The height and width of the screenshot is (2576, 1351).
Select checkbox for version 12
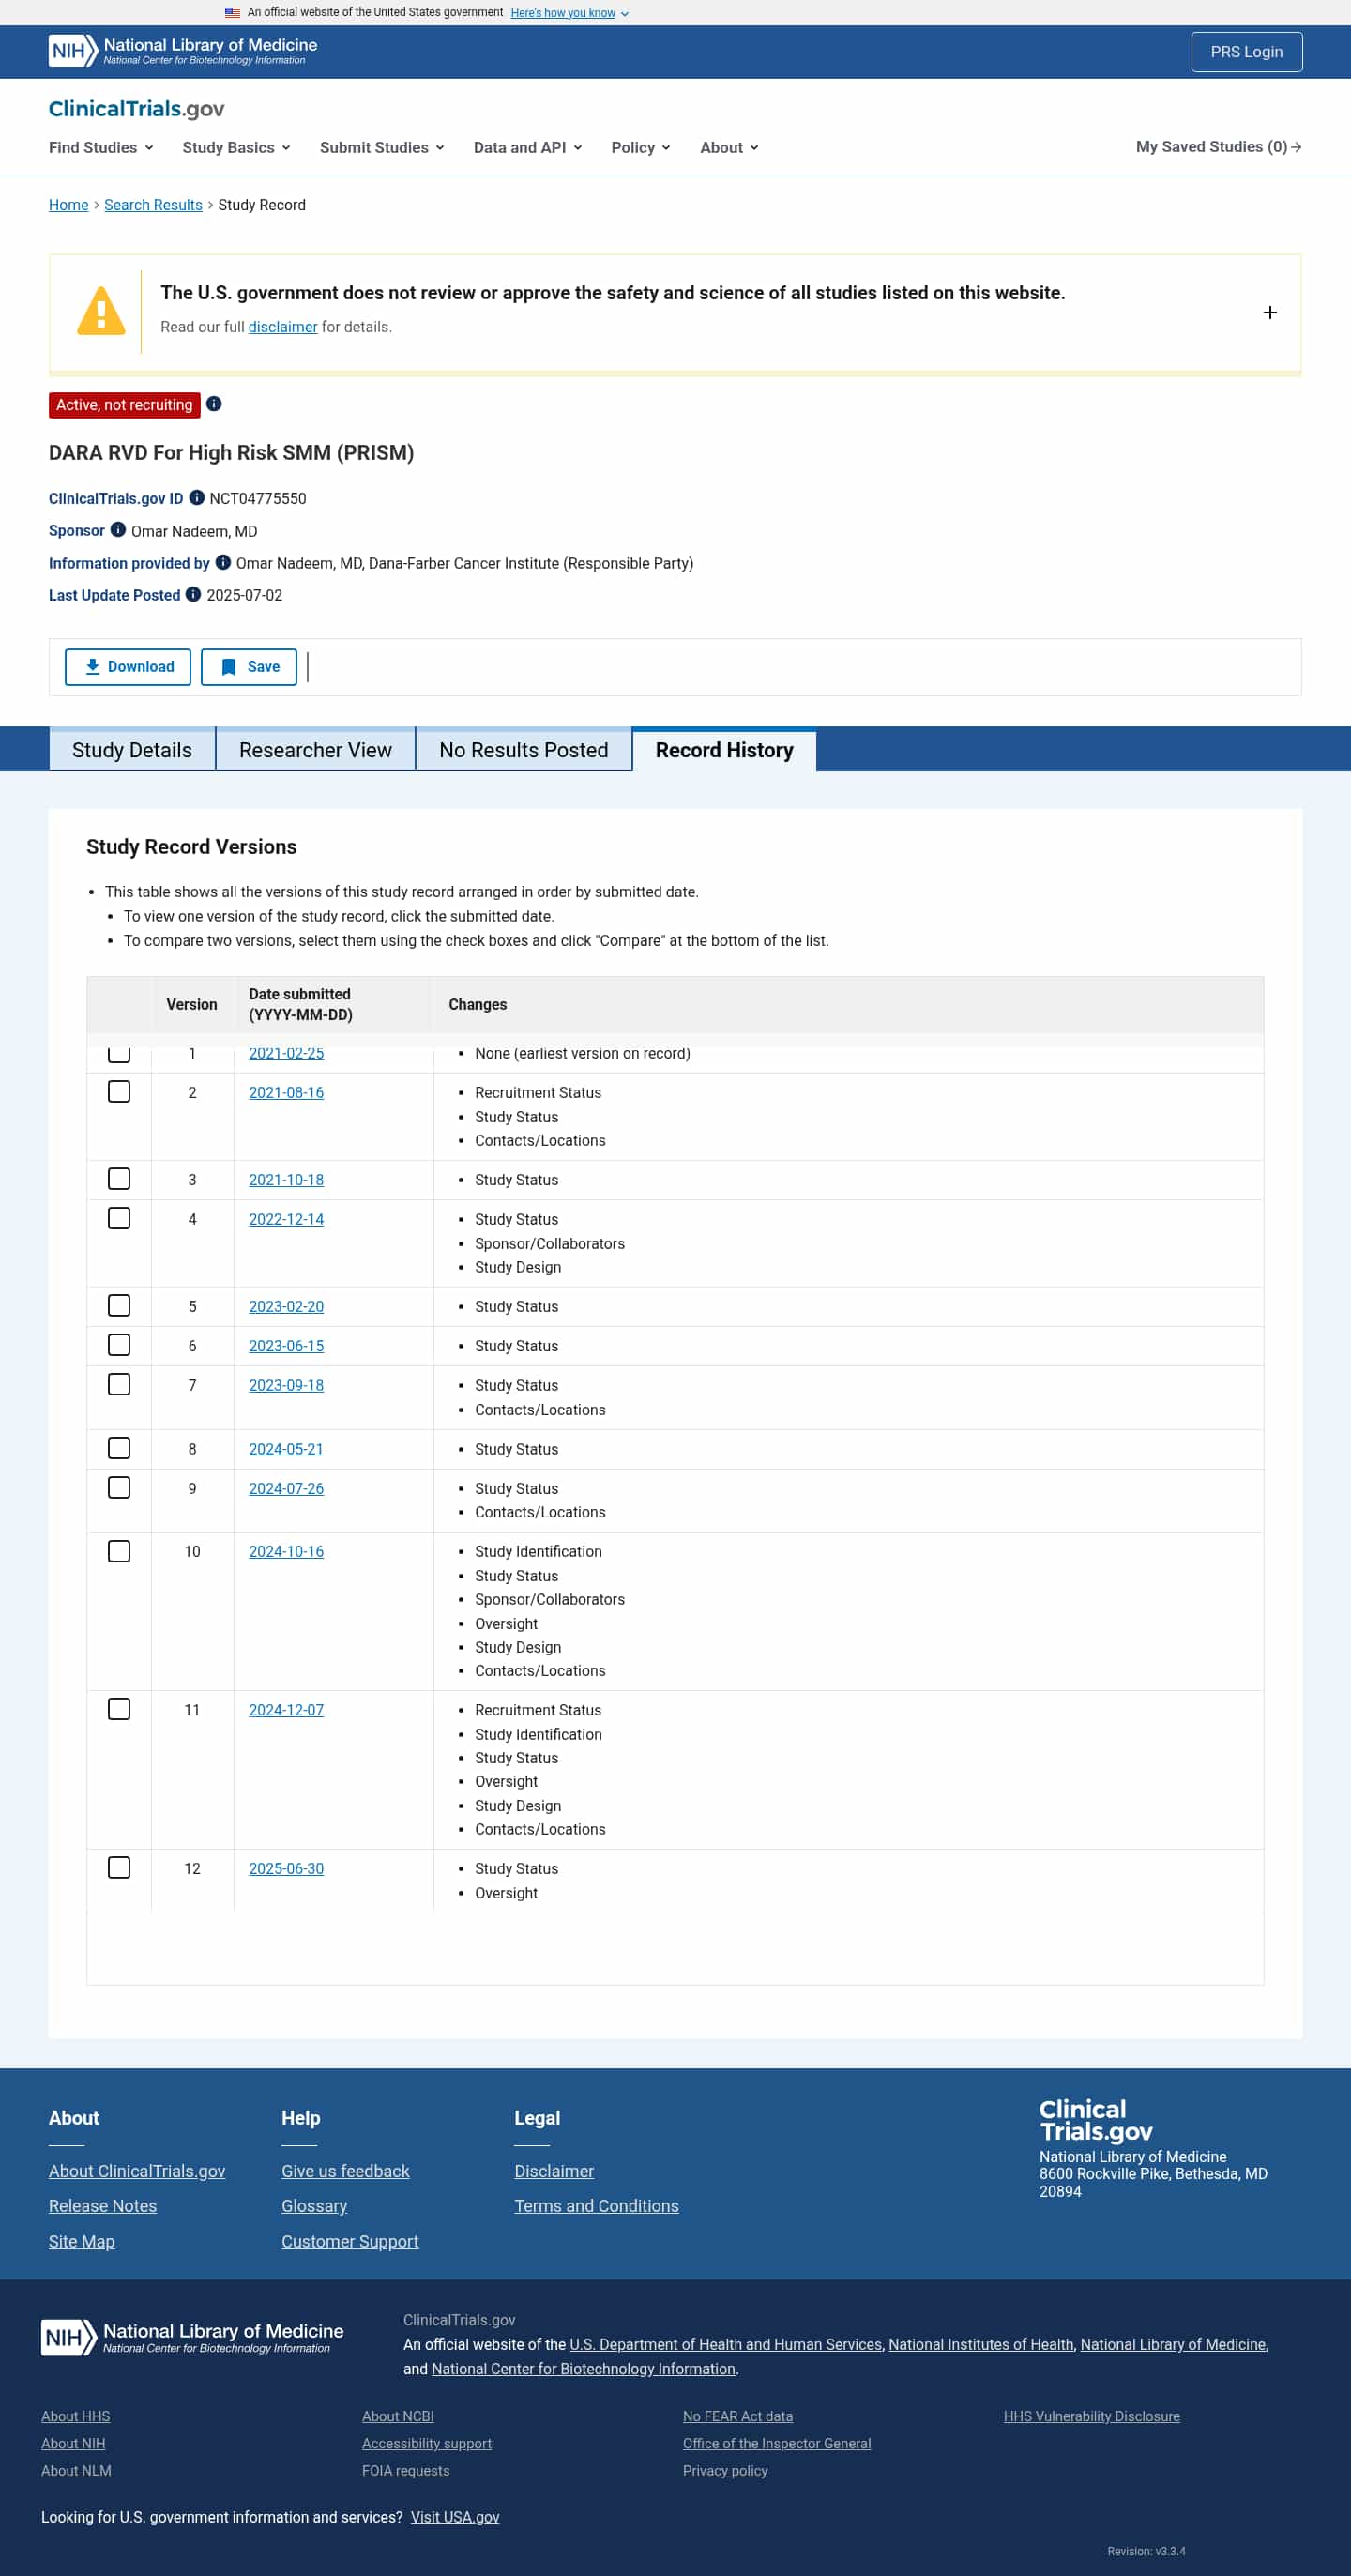click(x=119, y=1868)
